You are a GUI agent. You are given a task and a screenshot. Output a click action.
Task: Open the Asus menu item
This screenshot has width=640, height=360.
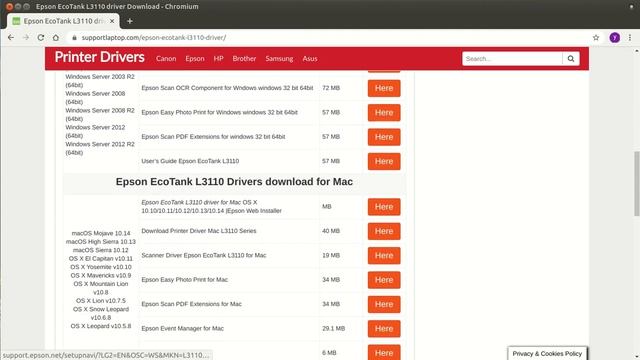[310, 59]
